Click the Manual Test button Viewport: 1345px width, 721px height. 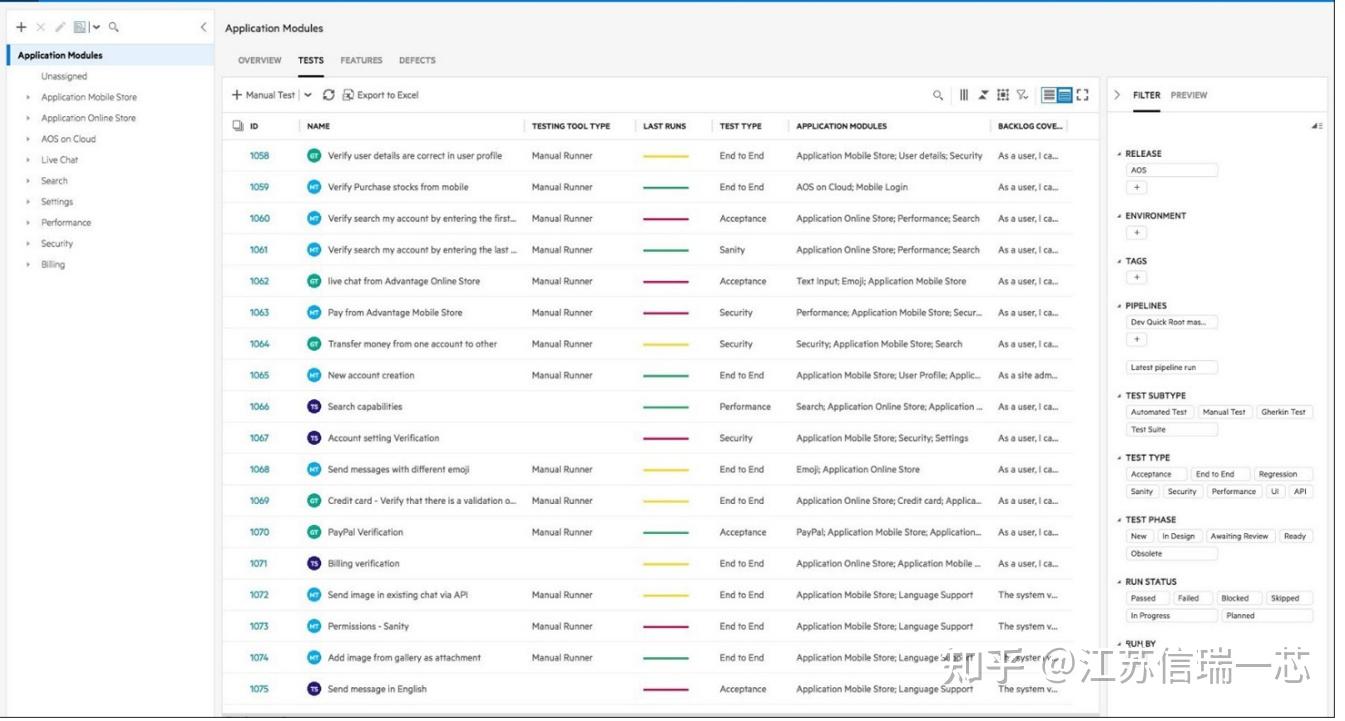click(x=266, y=95)
